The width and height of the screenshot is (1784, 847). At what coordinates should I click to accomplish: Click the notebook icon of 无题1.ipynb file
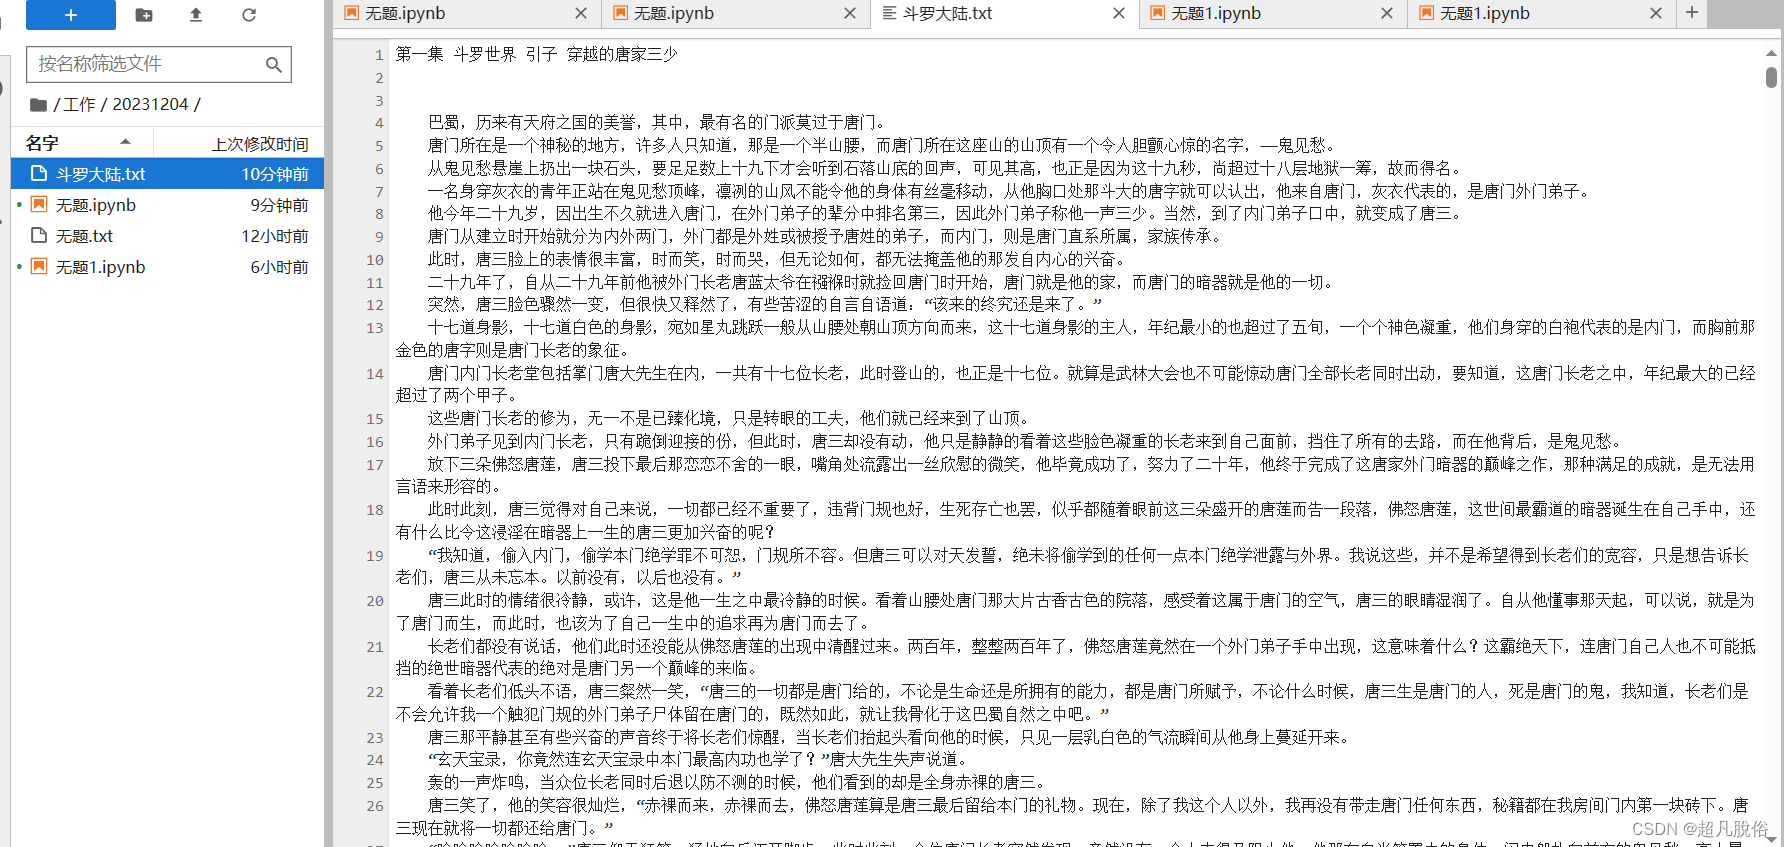(x=39, y=266)
